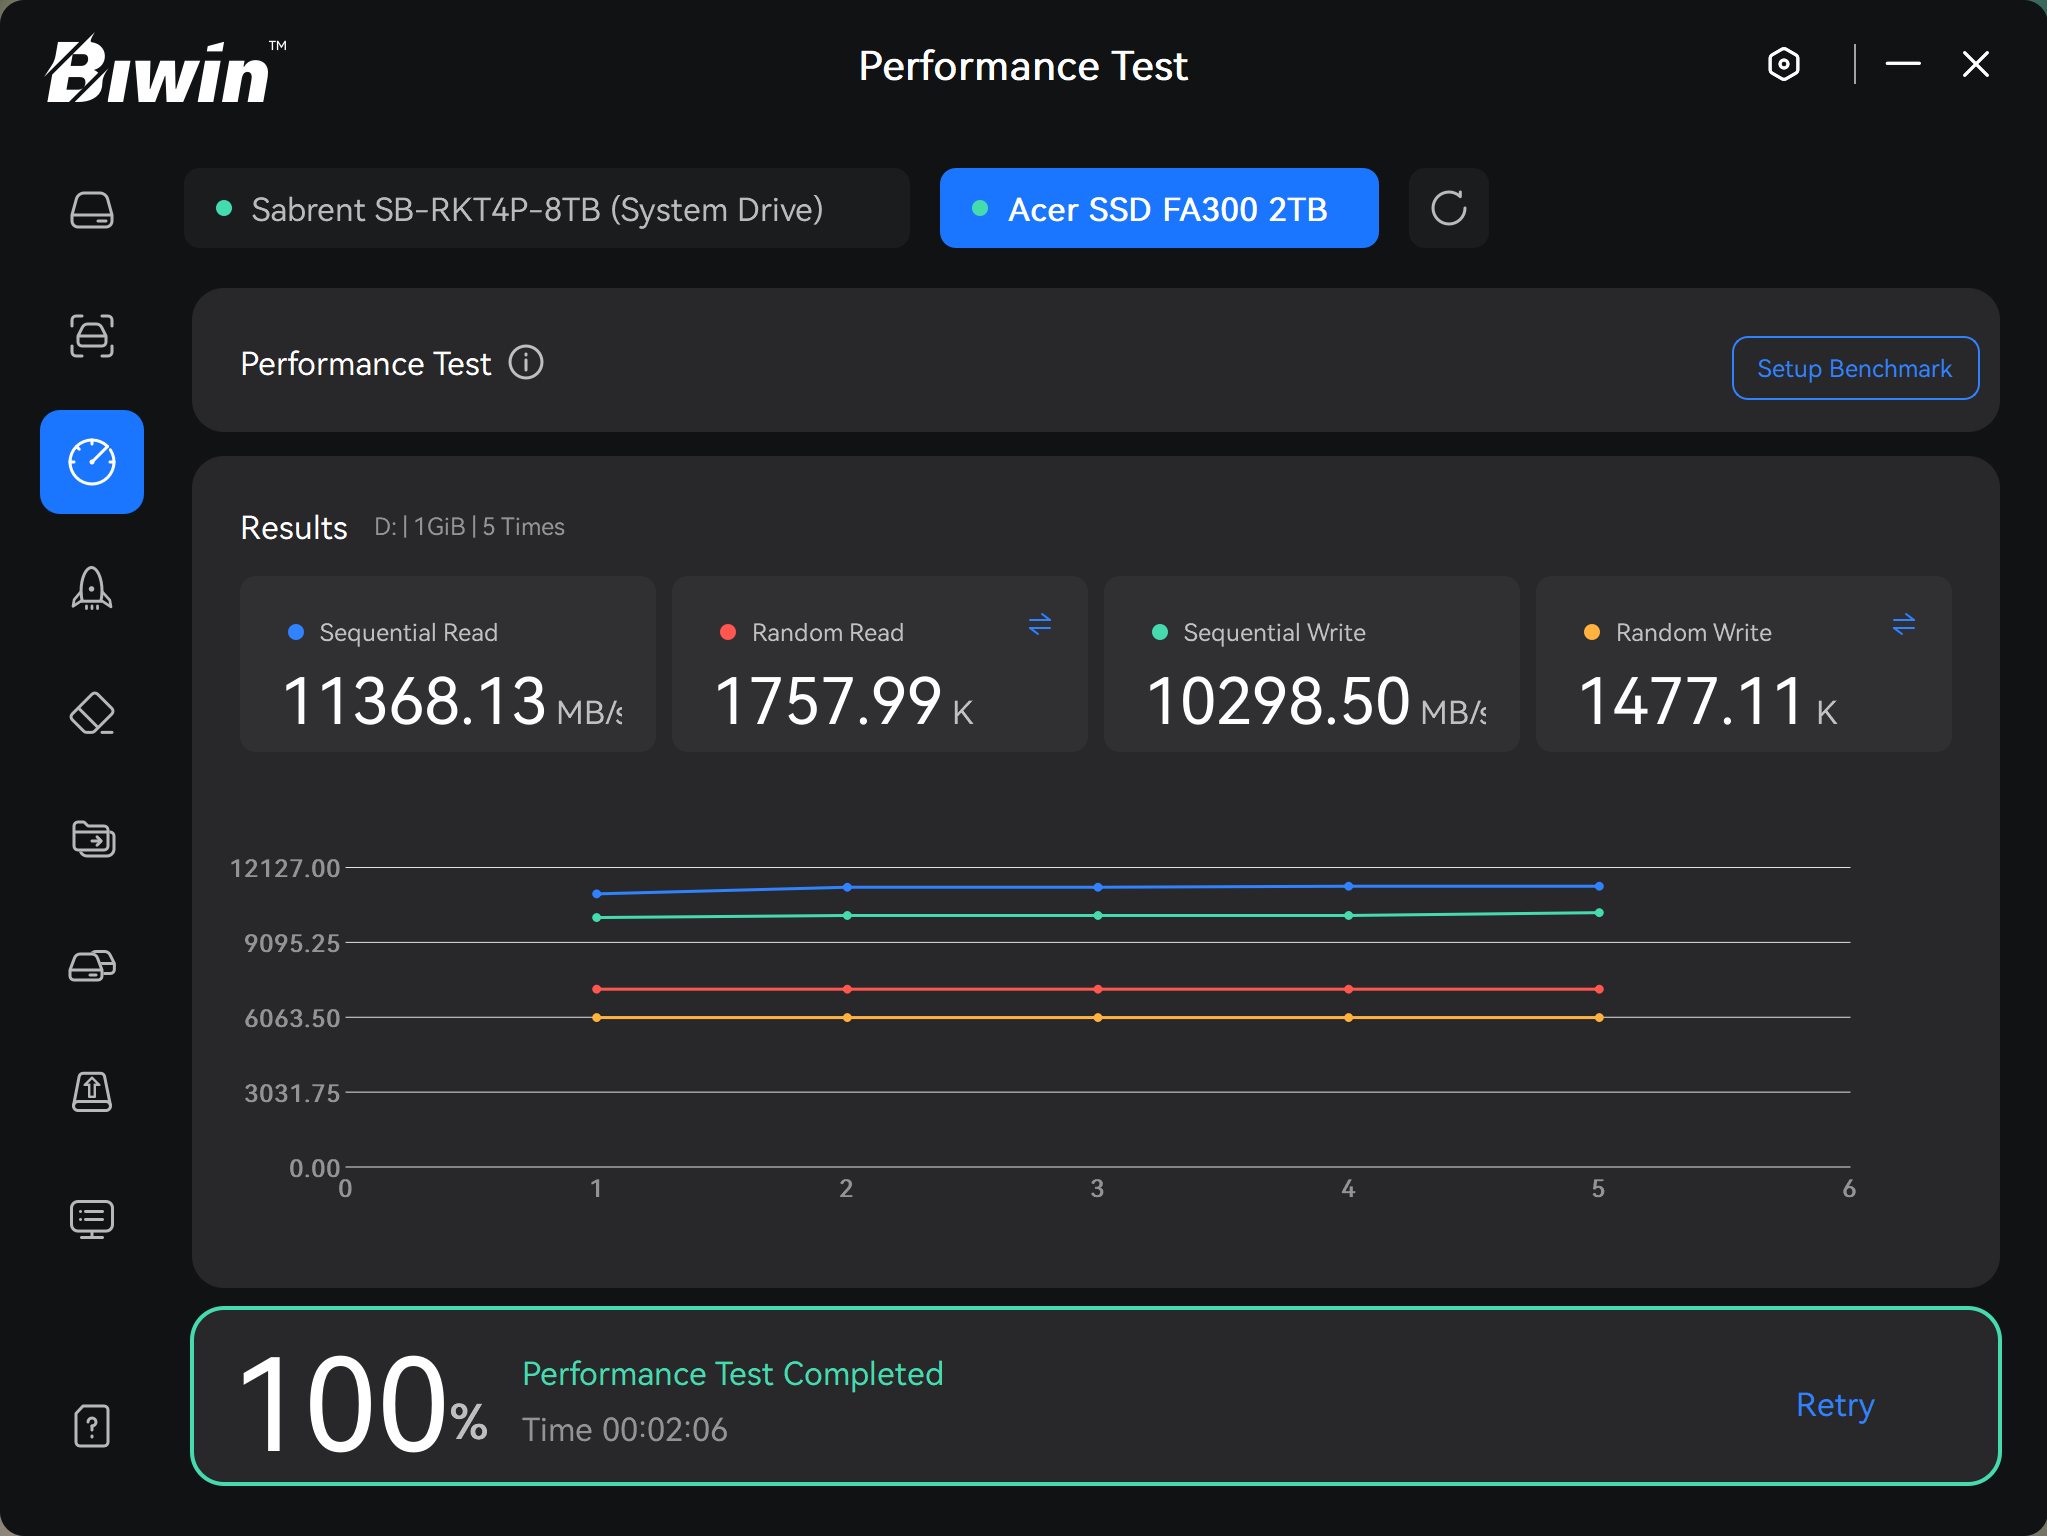The image size is (2047, 1536).
Task: Toggle Random Write unit swap arrows
Action: [1904, 625]
